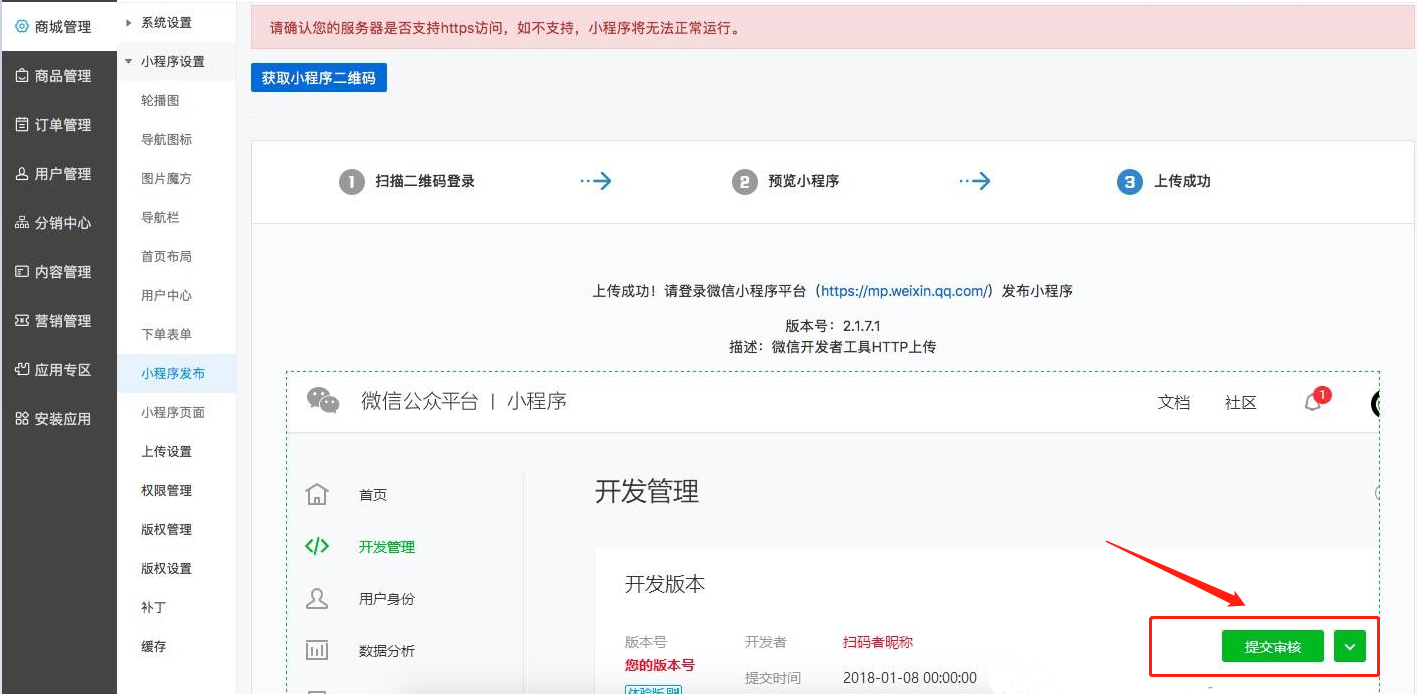
Task: Click the WeChat logo icon
Action: [323, 401]
